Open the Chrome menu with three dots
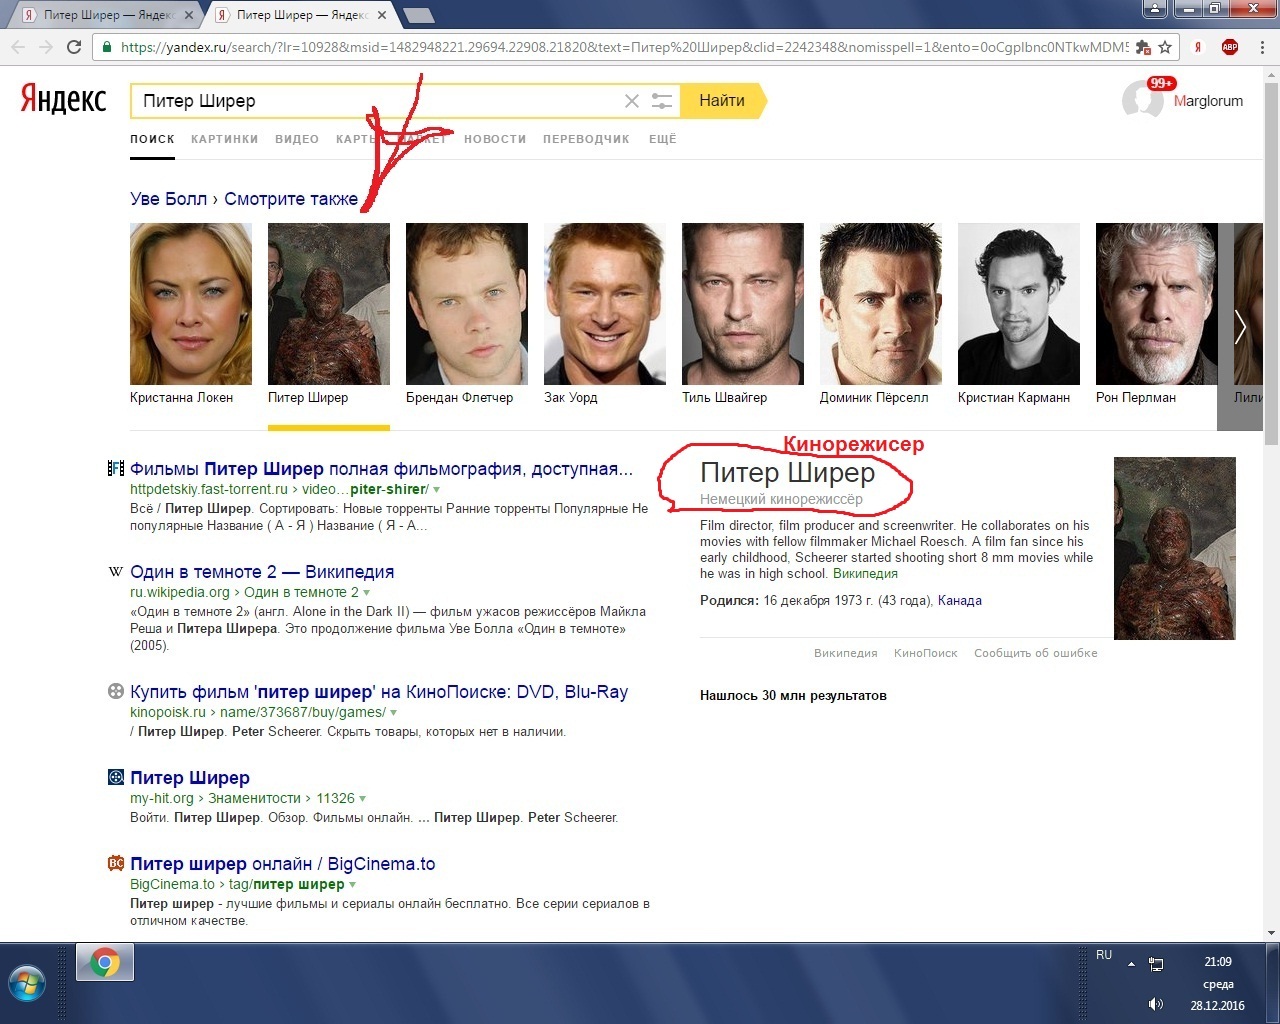This screenshot has width=1280, height=1024. [x=1260, y=47]
